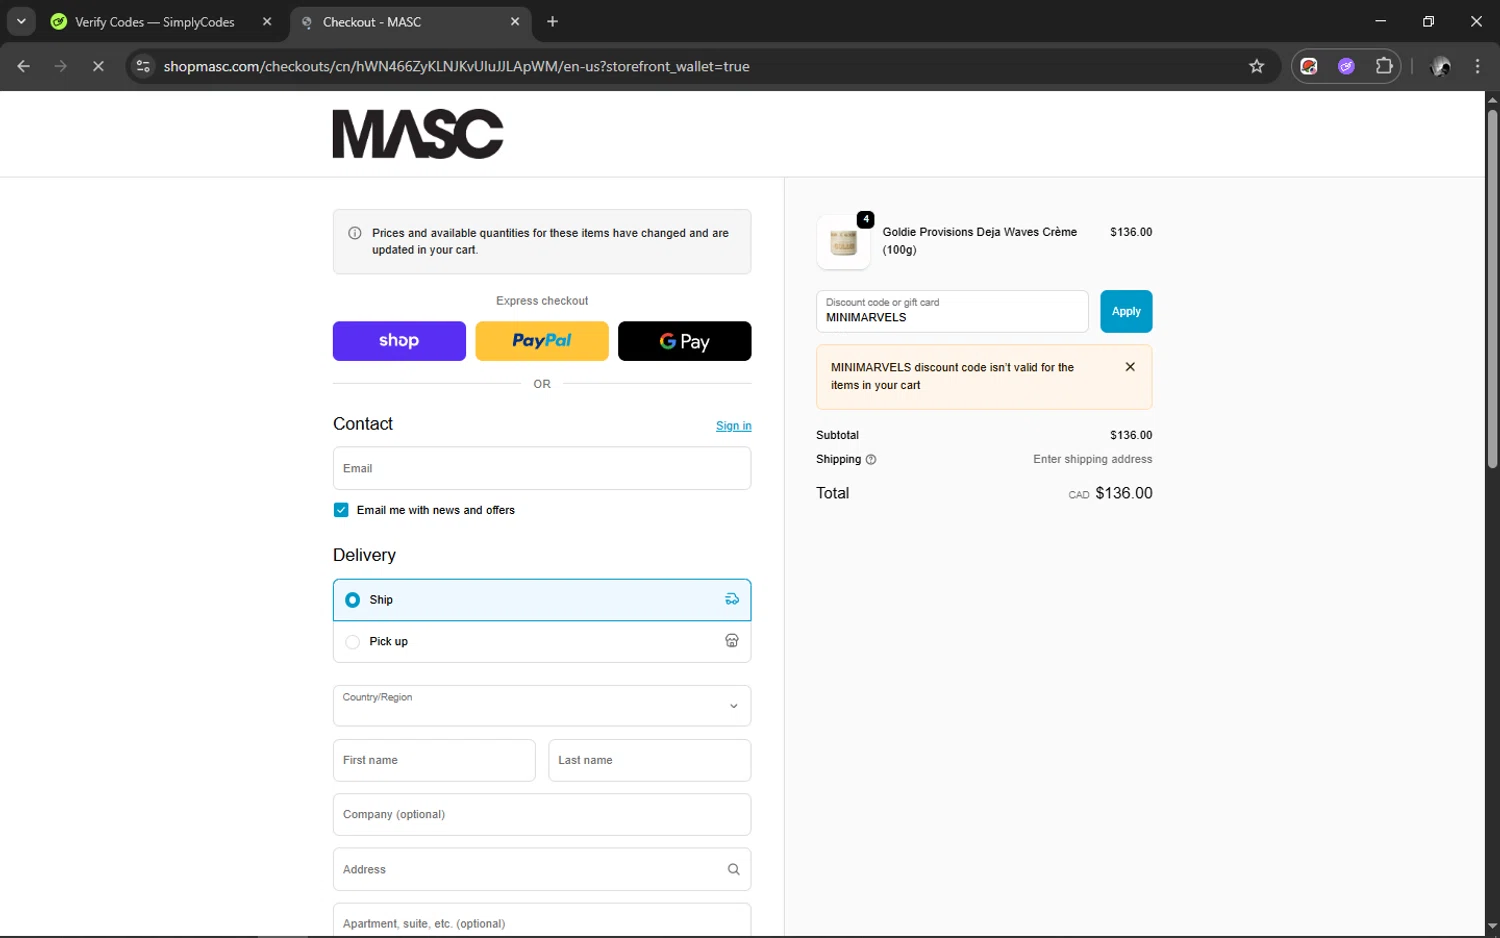The height and width of the screenshot is (938, 1500).
Task: Pay with Shop Pay express checkout
Action: pos(399,341)
